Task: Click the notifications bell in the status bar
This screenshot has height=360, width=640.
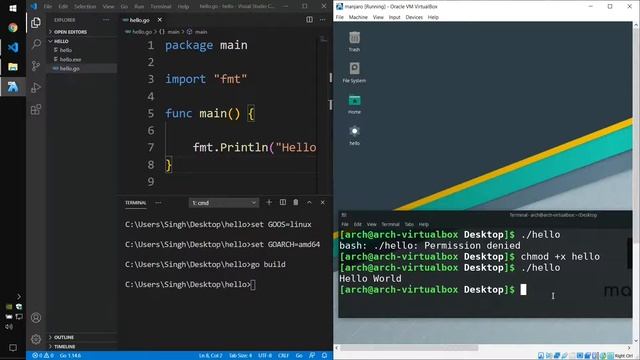Action: 324,356
